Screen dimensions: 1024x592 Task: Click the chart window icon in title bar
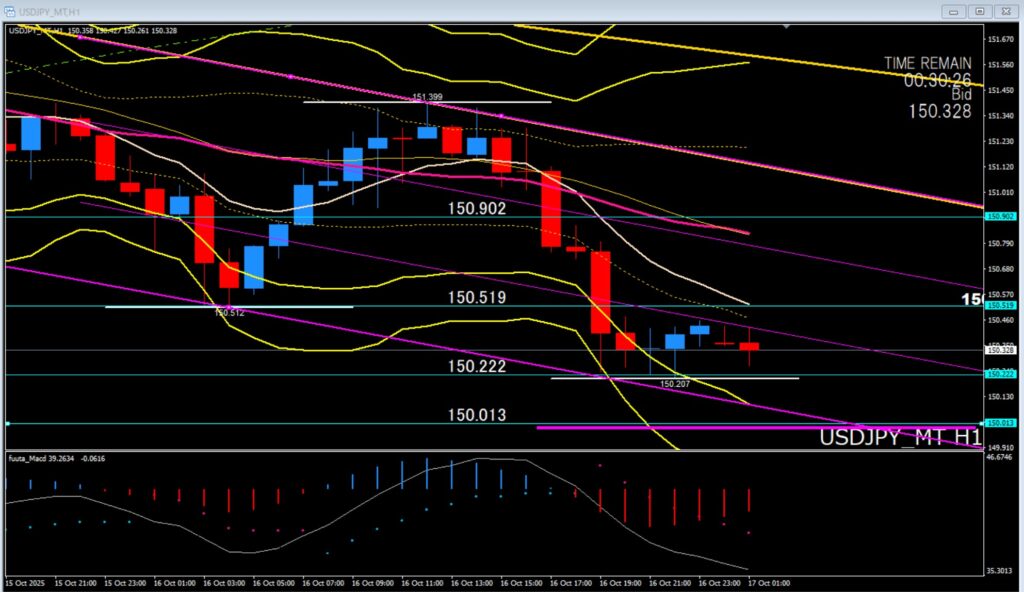(x=11, y=9)
